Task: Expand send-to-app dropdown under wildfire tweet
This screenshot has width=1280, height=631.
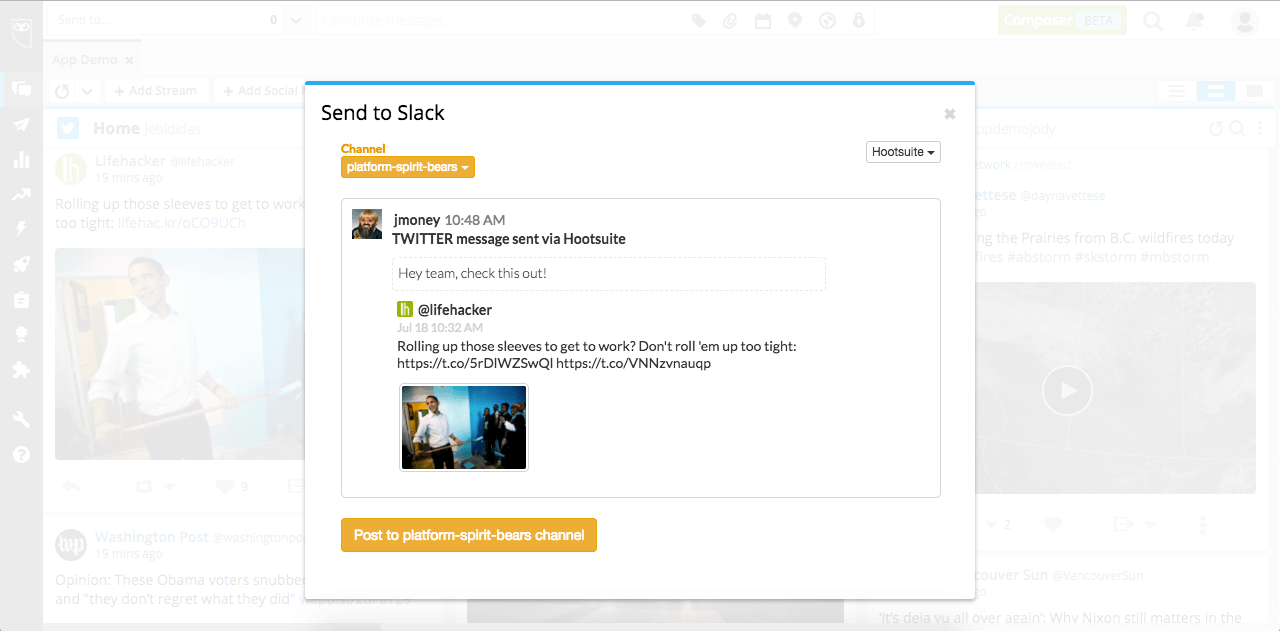Action: [x=1149, y=524]
